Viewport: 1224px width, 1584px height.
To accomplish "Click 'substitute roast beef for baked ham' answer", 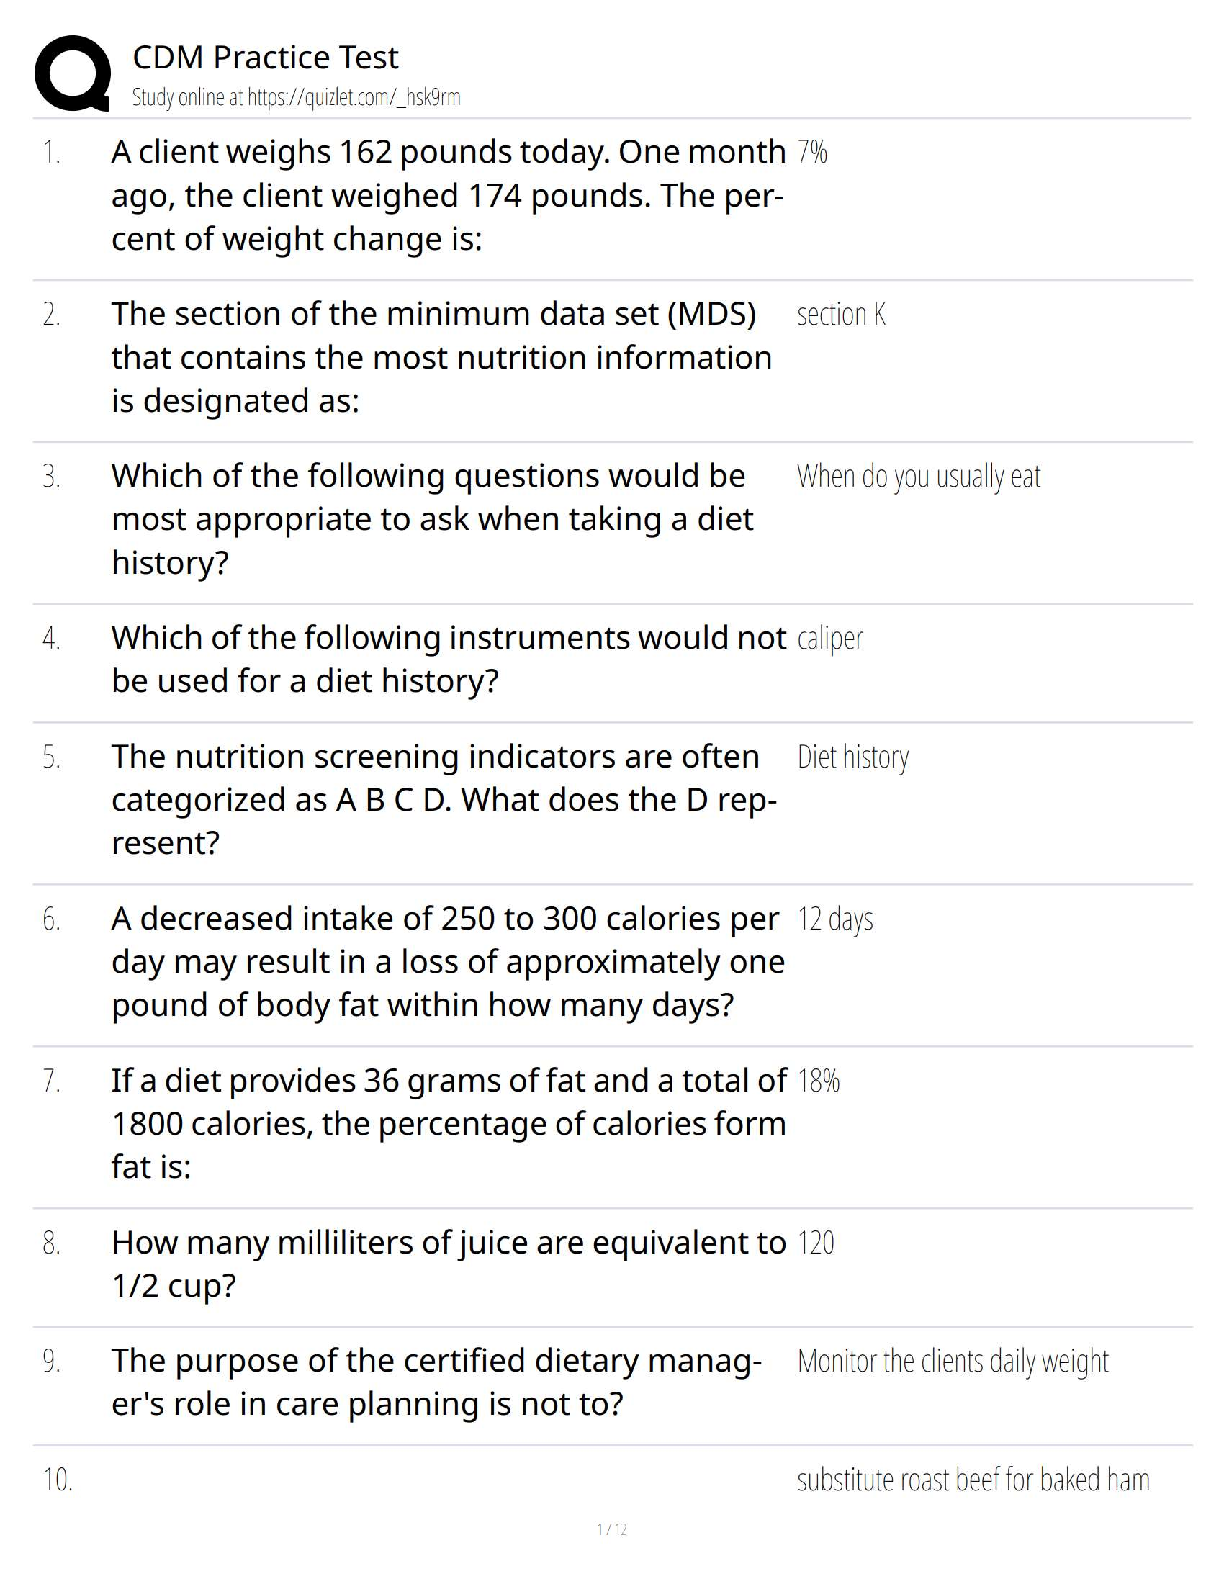I will [973, 1479].
